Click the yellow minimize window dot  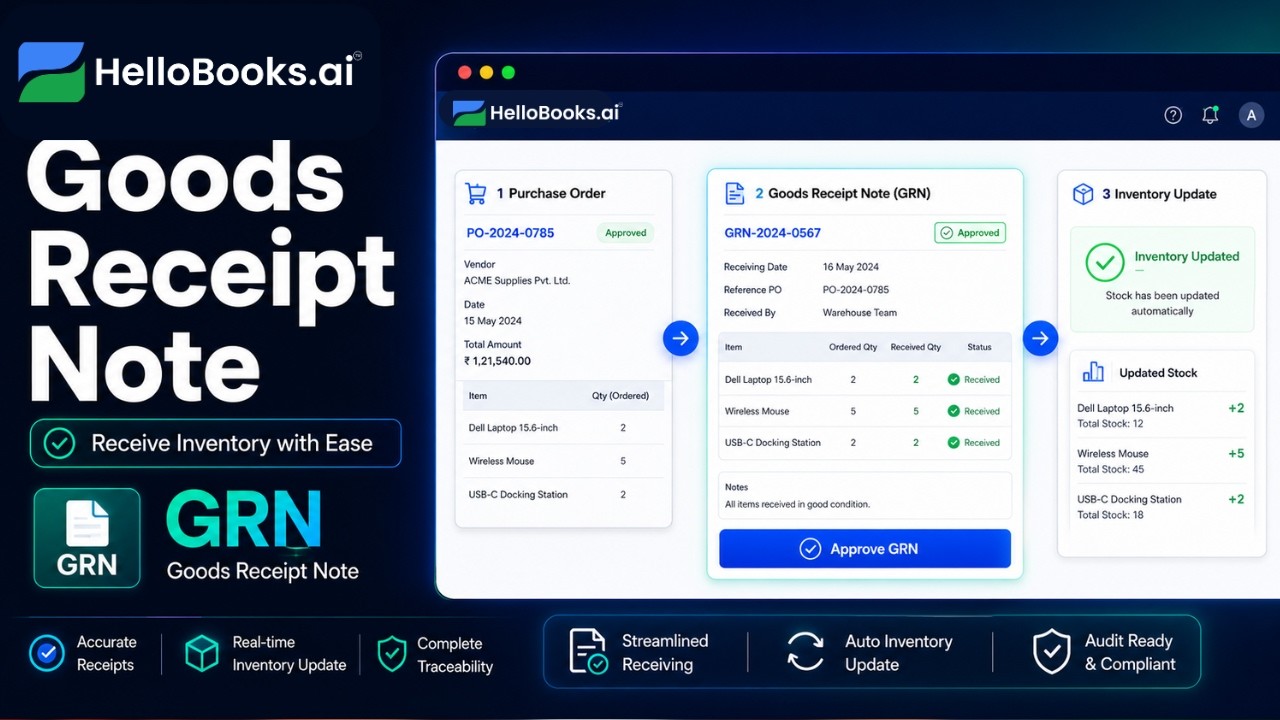click(486, 73)
